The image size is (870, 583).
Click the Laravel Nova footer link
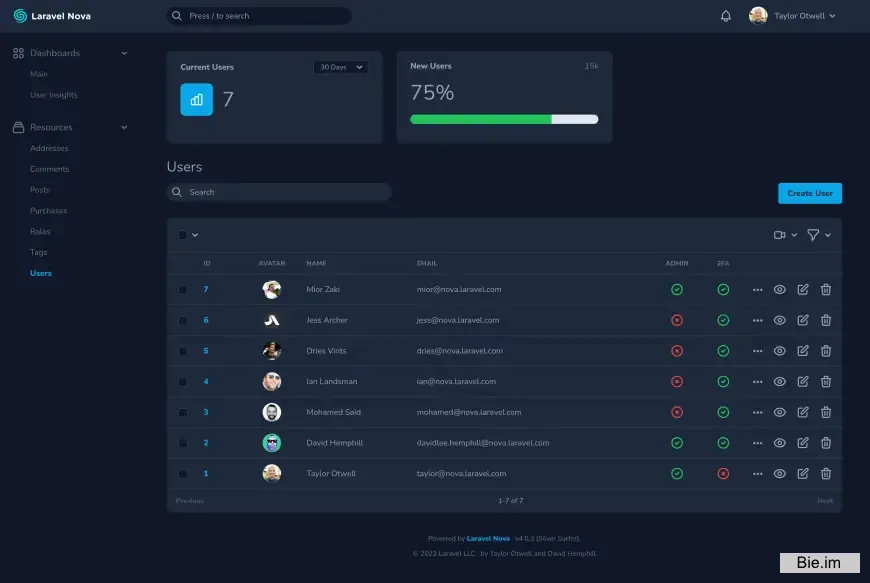tap(488, 538)
